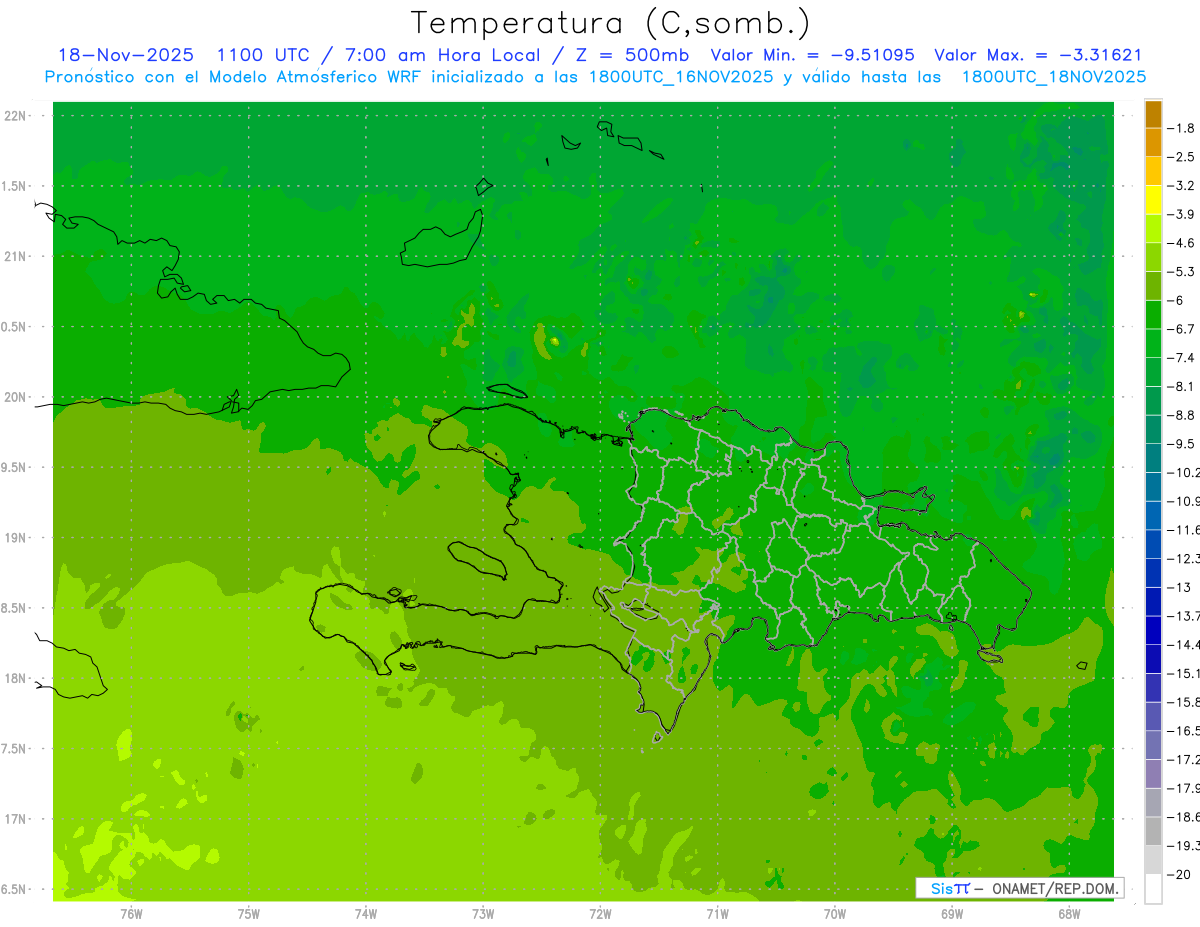Click the '-6.7' legend value
This screenshot has width=1200, height=927.
point(1181,329)
